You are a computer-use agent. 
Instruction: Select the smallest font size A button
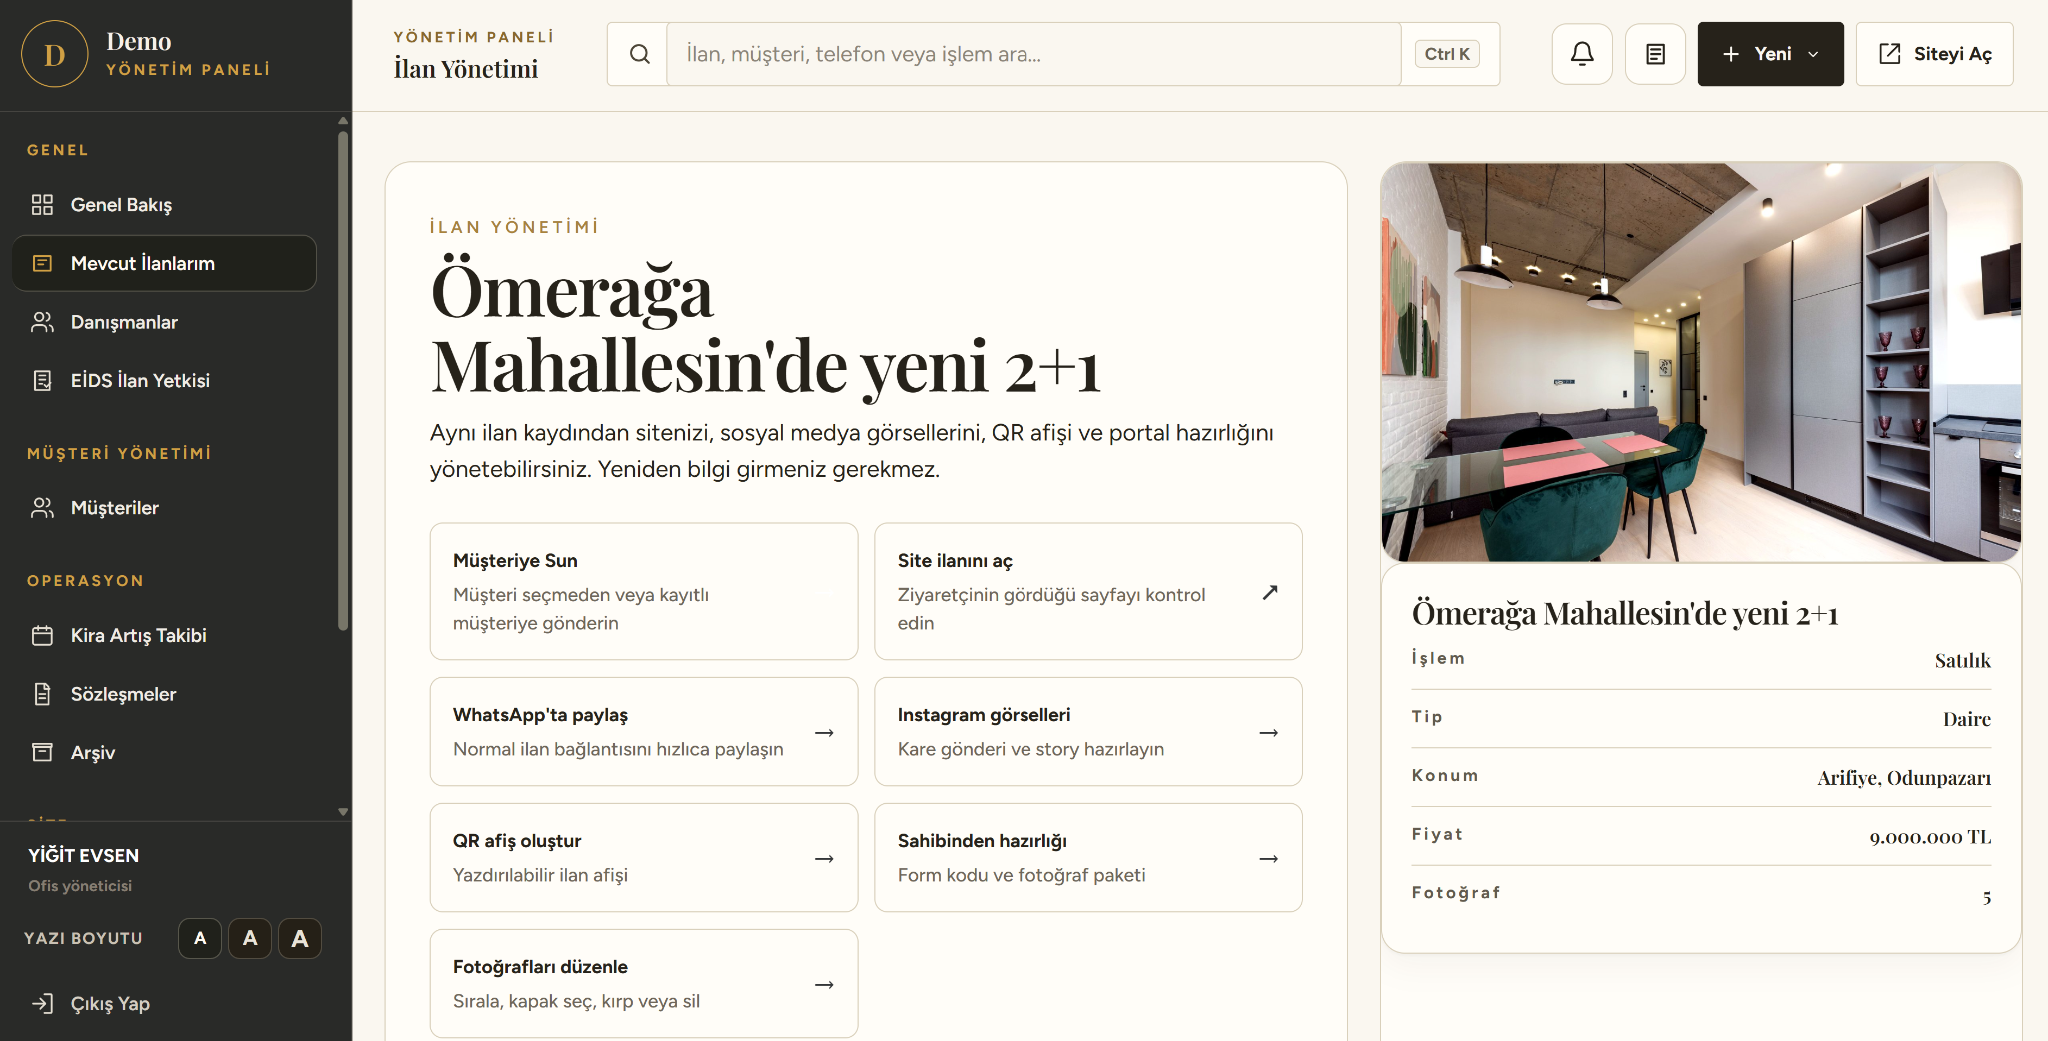(200, 938)
